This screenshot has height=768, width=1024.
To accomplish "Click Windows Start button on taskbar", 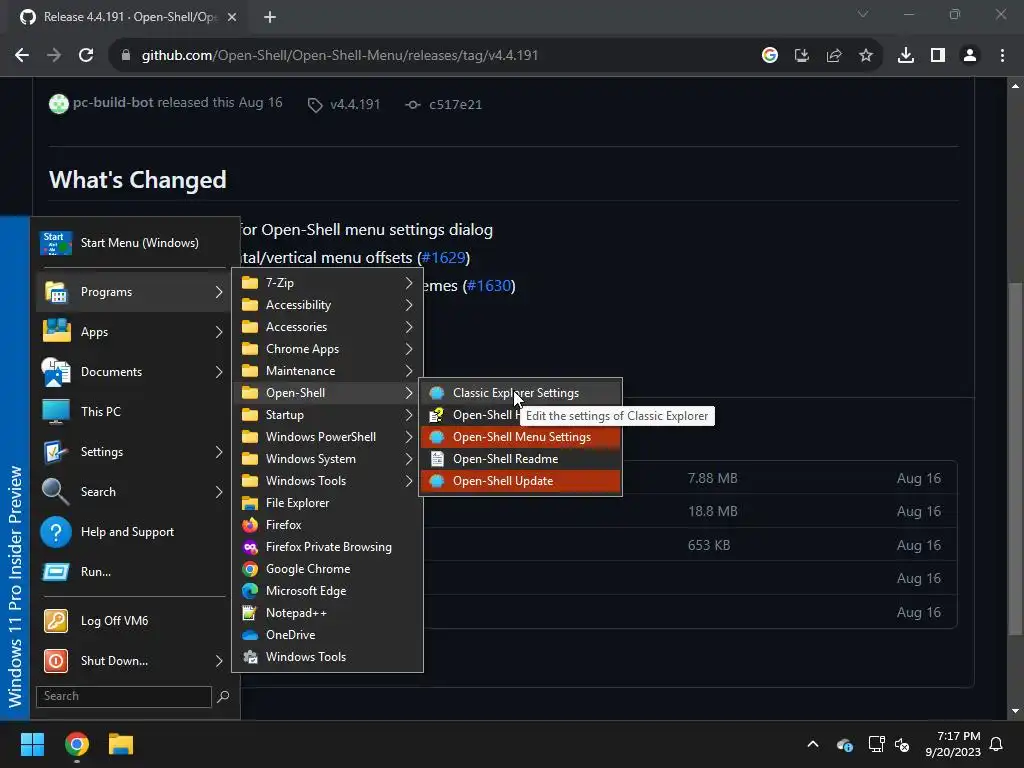I will (32, 744).
